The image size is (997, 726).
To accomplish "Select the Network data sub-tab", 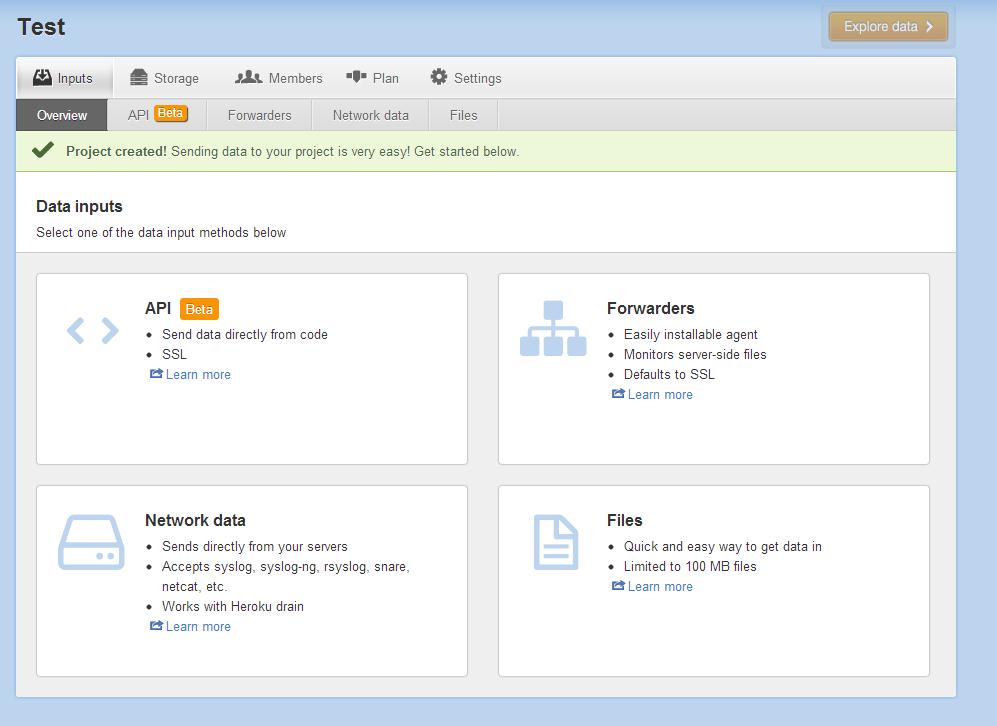I will [370, 115].
